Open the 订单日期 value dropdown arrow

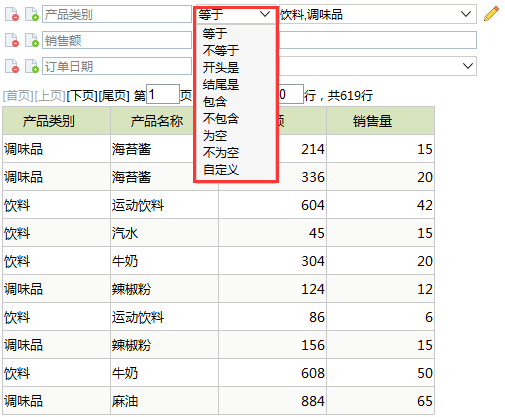tap(468, 66)
